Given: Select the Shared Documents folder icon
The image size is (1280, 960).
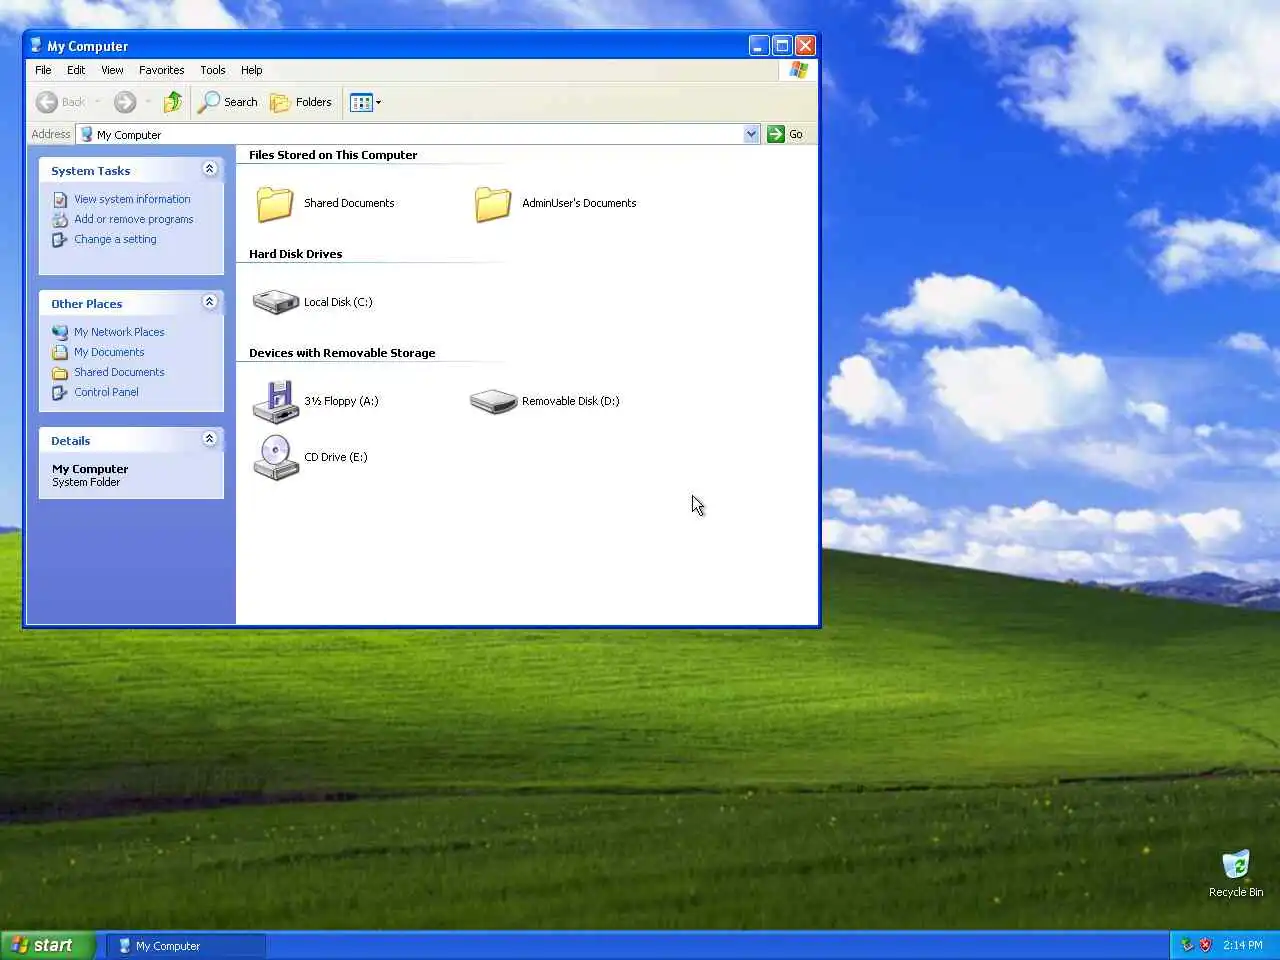Looking at the screenshot, I should click(275, 203).
